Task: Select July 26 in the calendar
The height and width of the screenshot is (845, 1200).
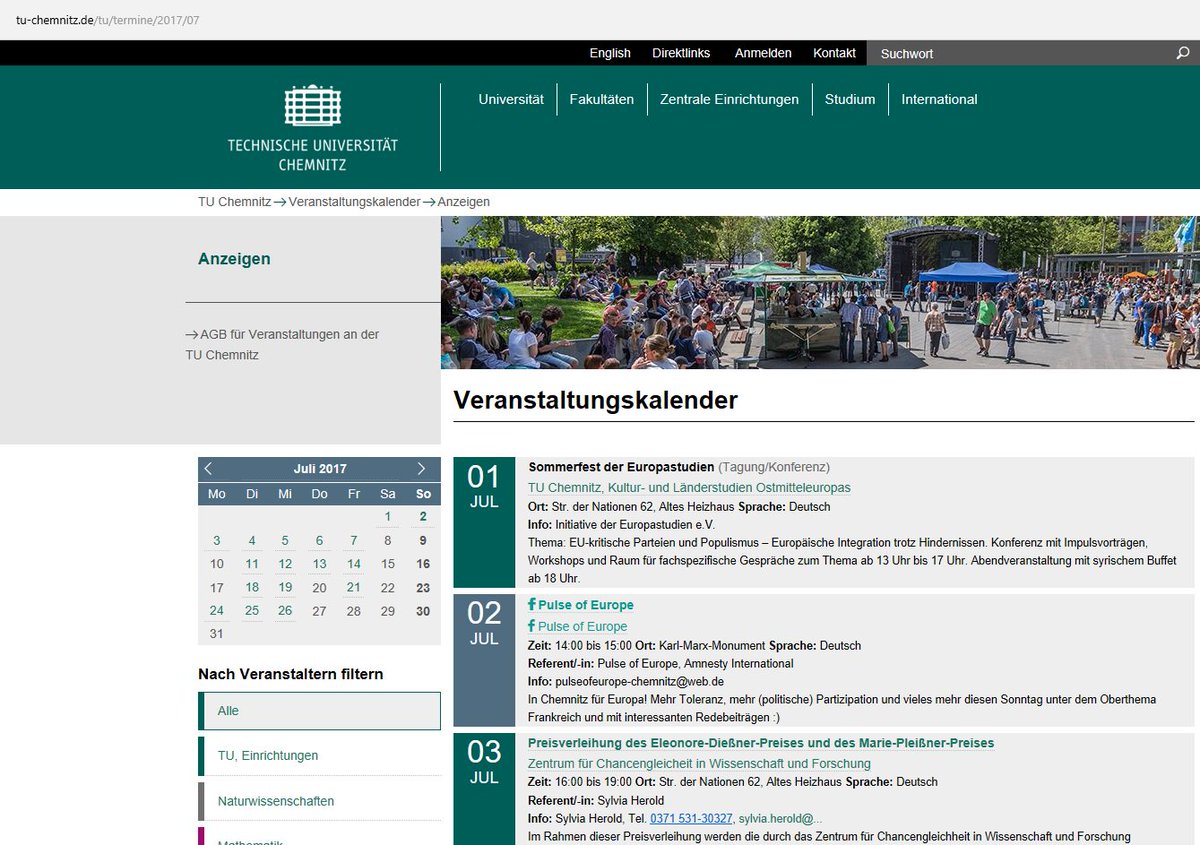Action: click(x=285, y=610)
